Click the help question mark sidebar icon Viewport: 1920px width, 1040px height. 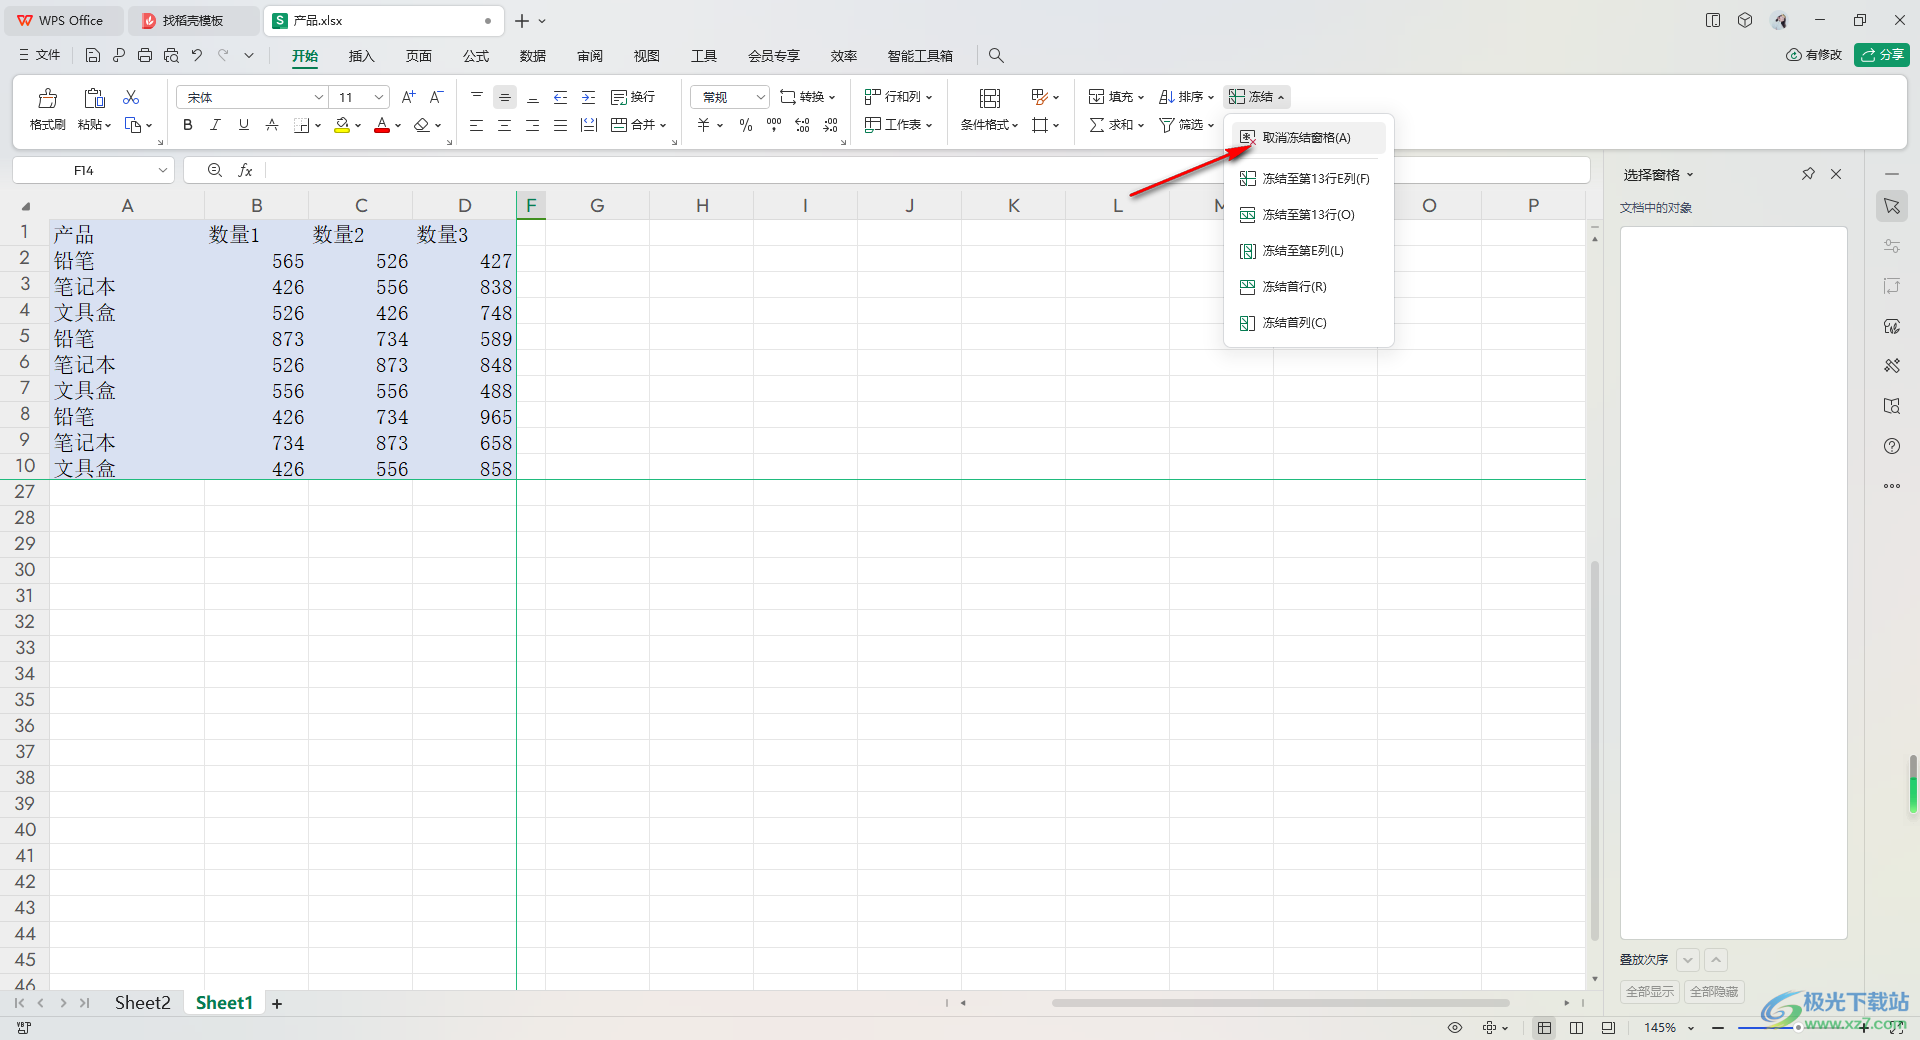pos(1892,446)
